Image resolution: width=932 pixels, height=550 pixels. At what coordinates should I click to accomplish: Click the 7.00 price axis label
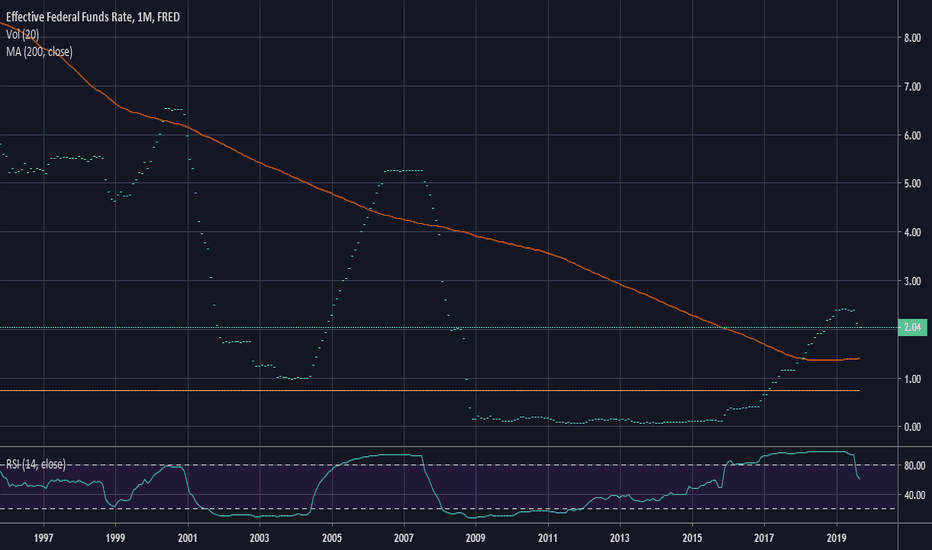coord(912,87)
